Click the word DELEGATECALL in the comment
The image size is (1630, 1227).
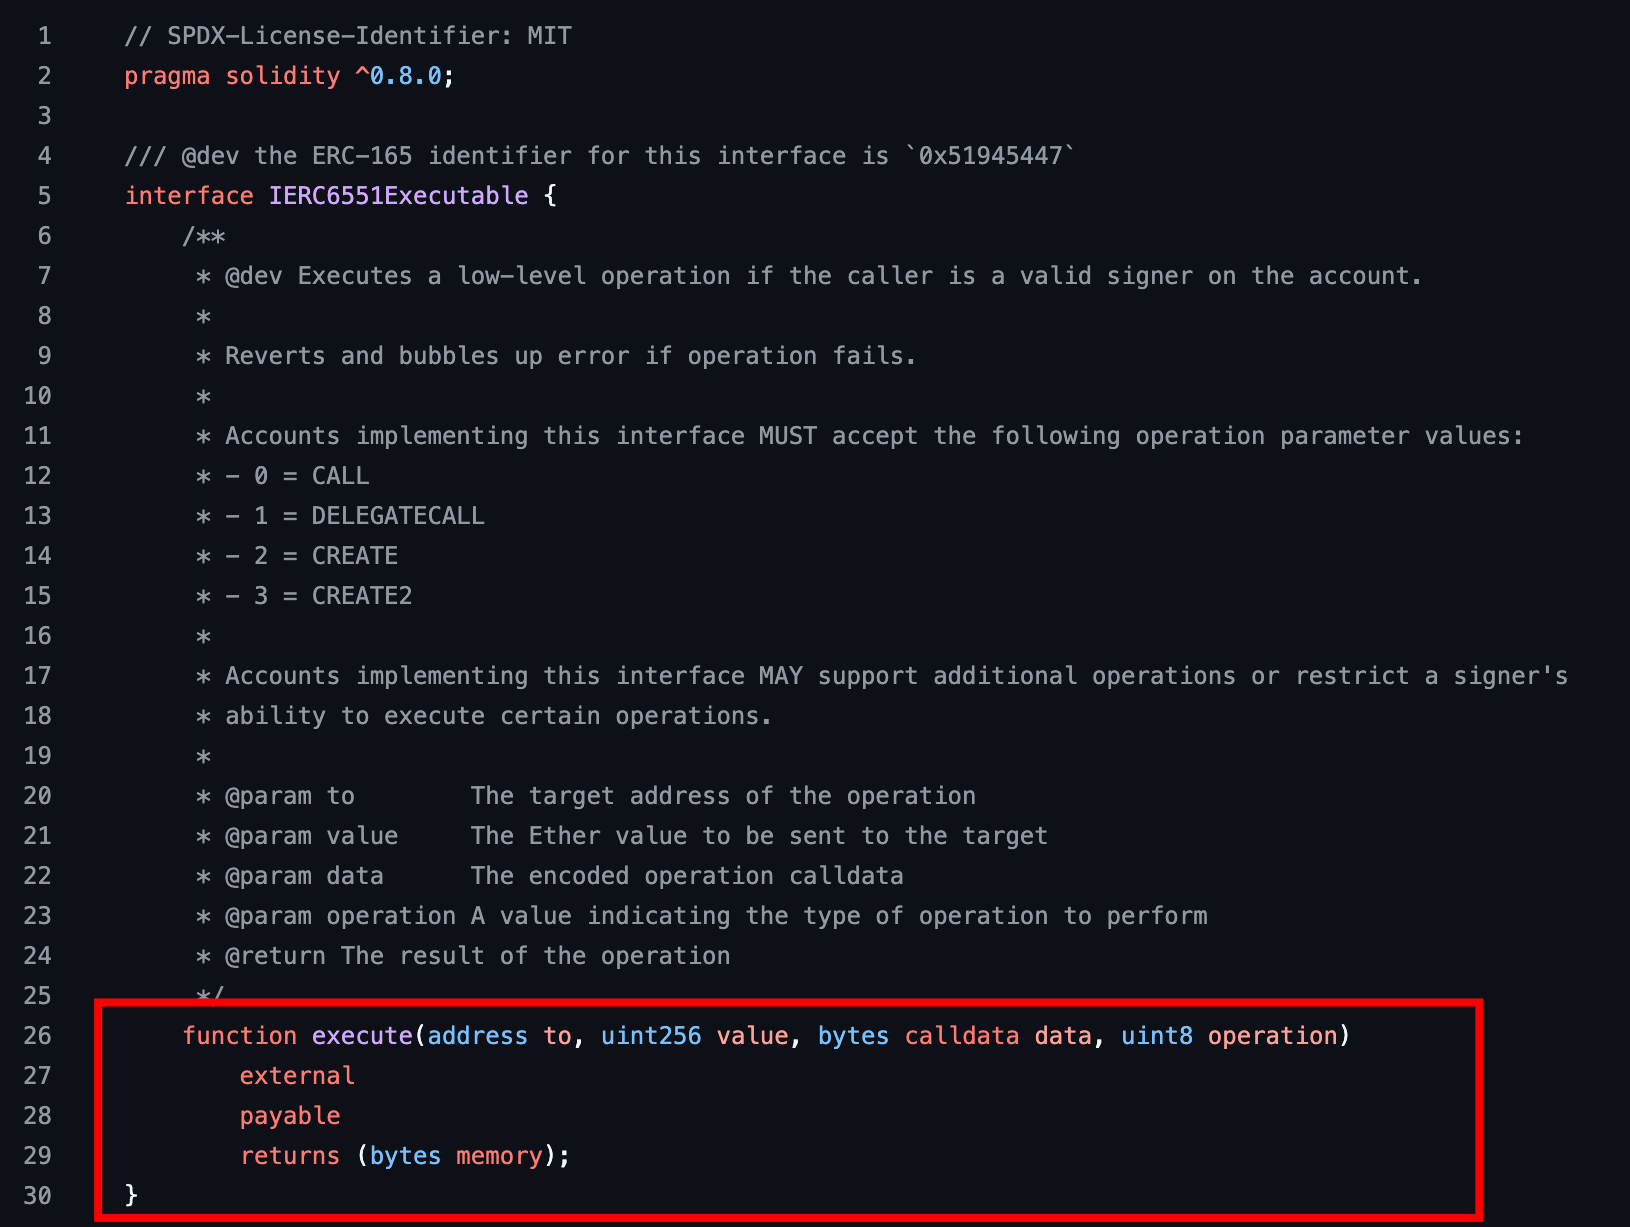tap(398, 516)
